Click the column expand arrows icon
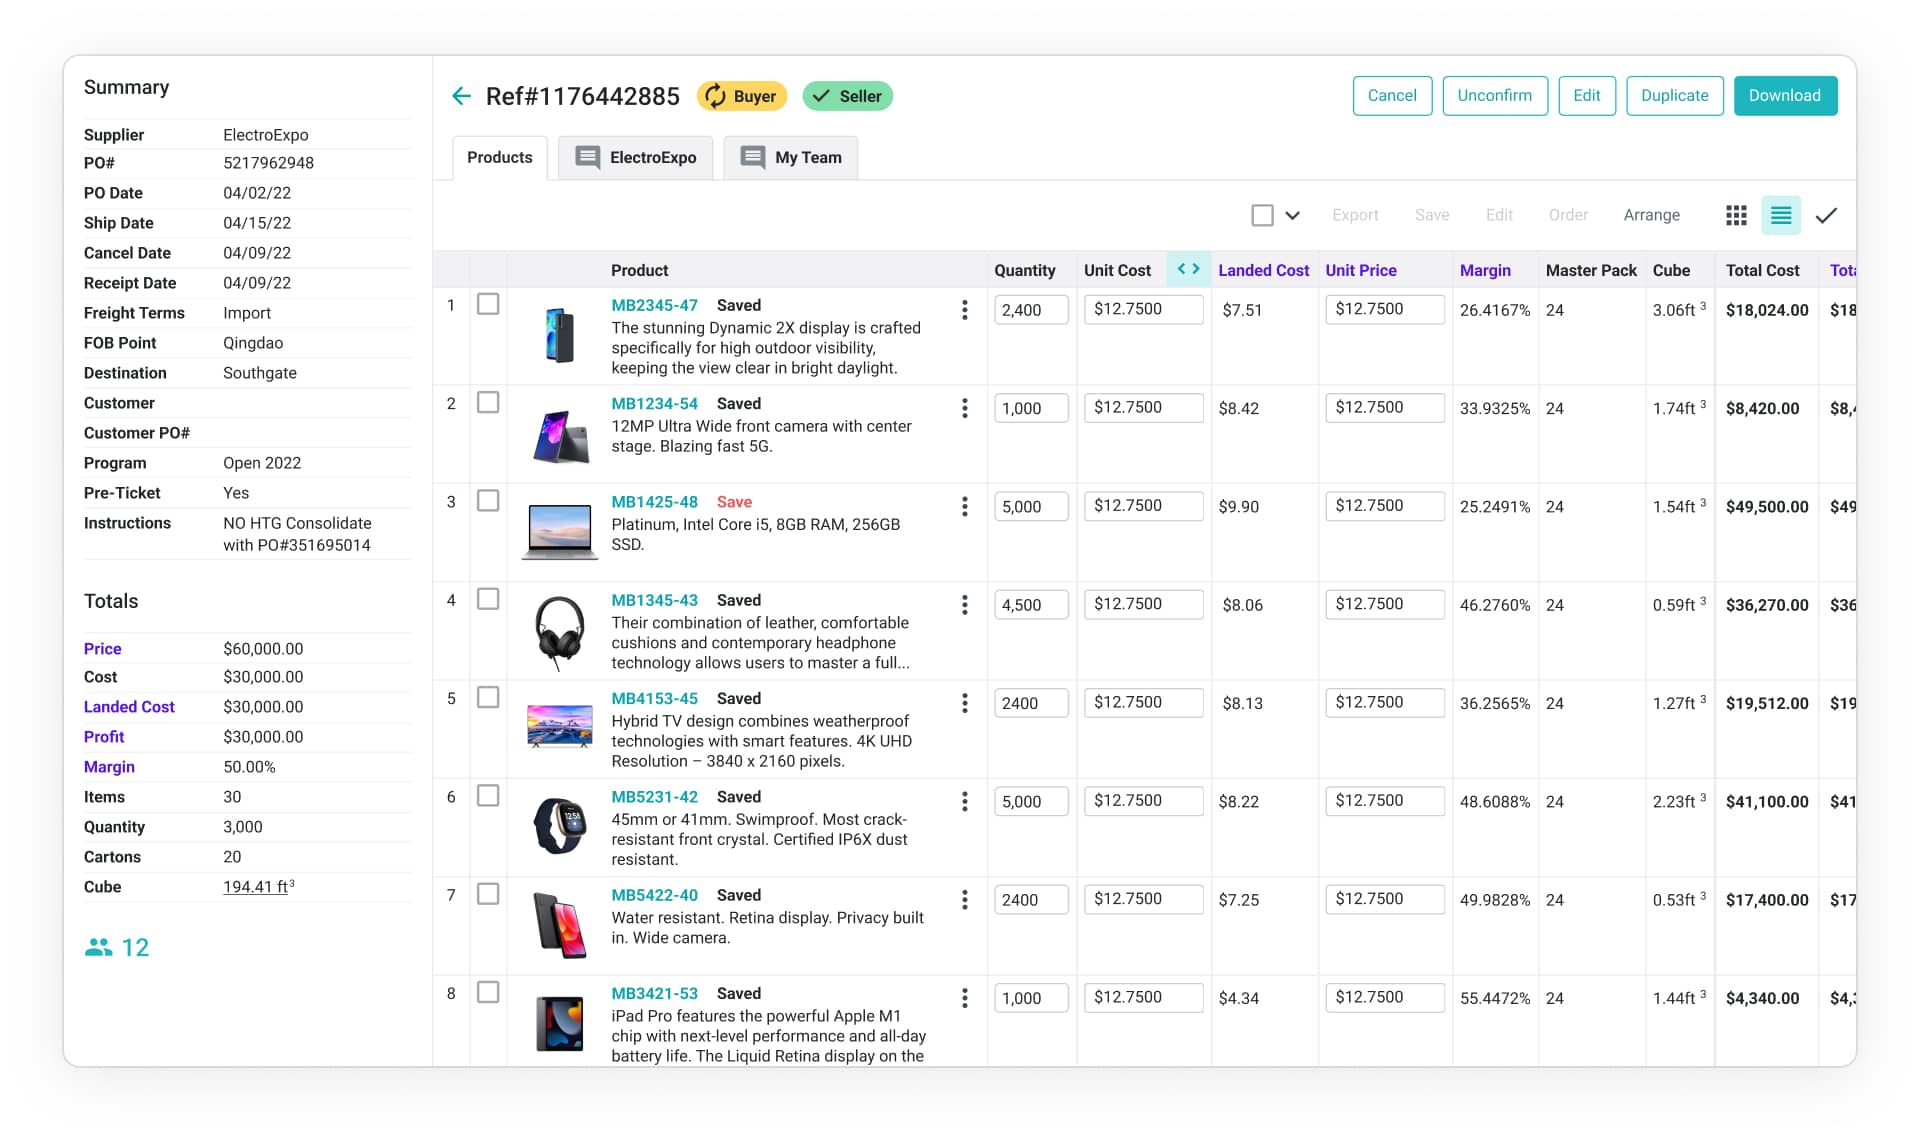 coord(1188,269)
